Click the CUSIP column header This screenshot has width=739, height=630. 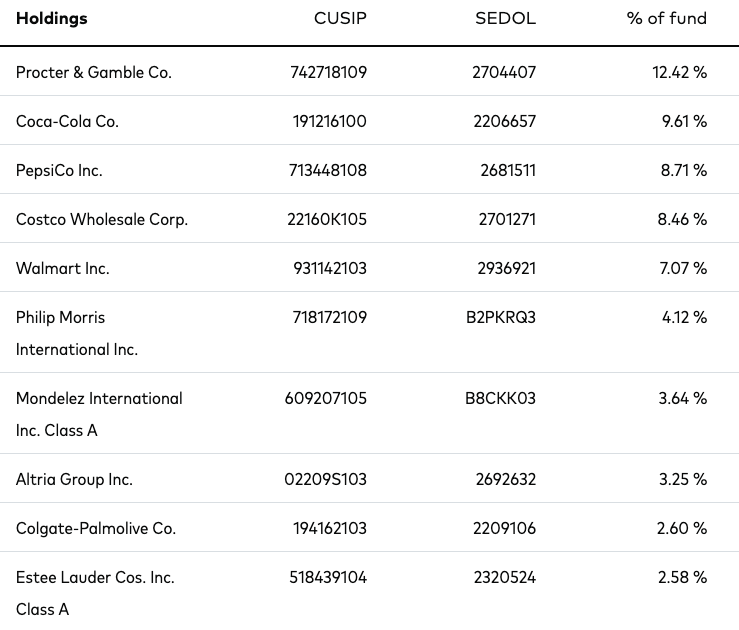click(340, 18)
